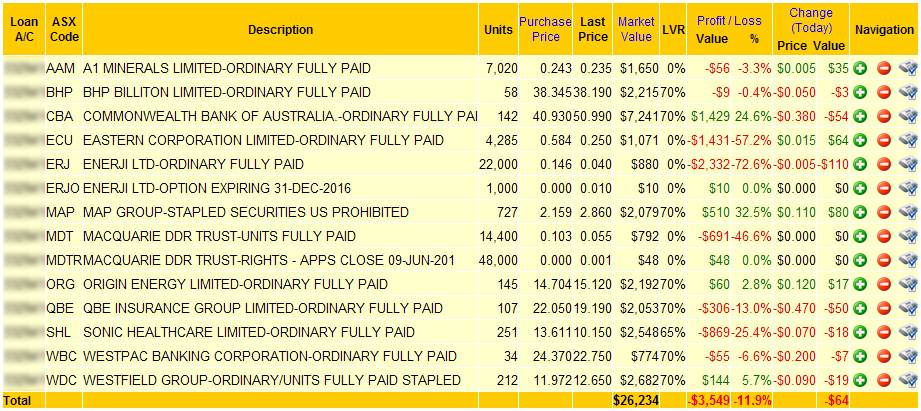Viewport: 921px width, 411px height.
Task: Sort by the Purchase Price column link
Action: pyautogui.click(x=545, y=29)
